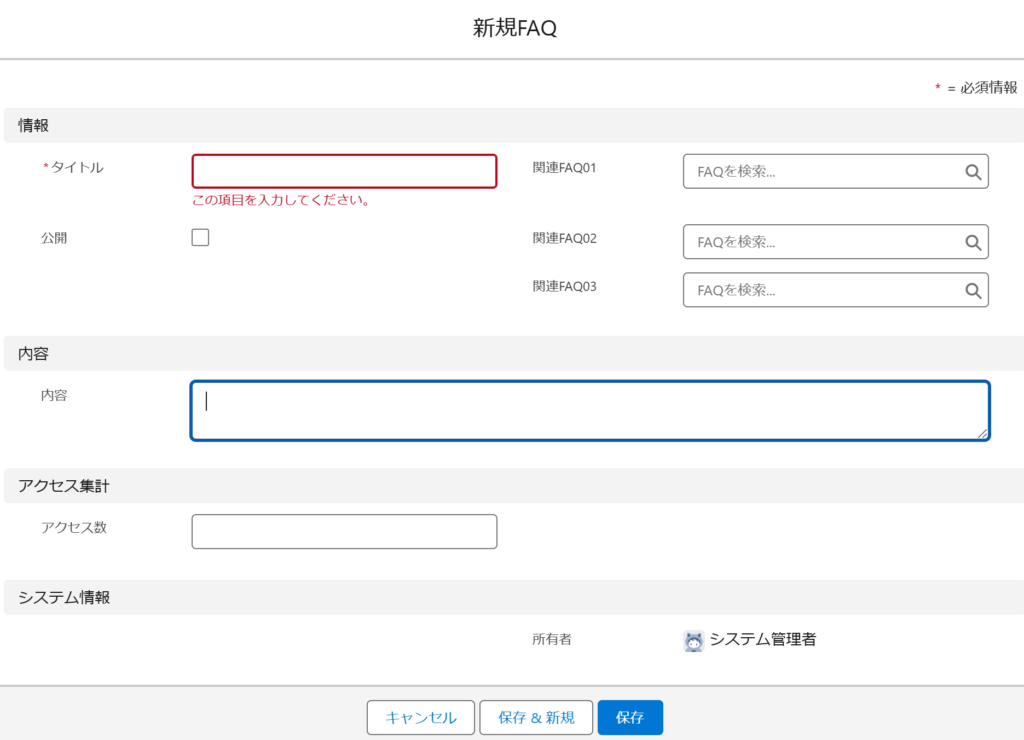Focus the required タイトル text field

click(344, 171)
